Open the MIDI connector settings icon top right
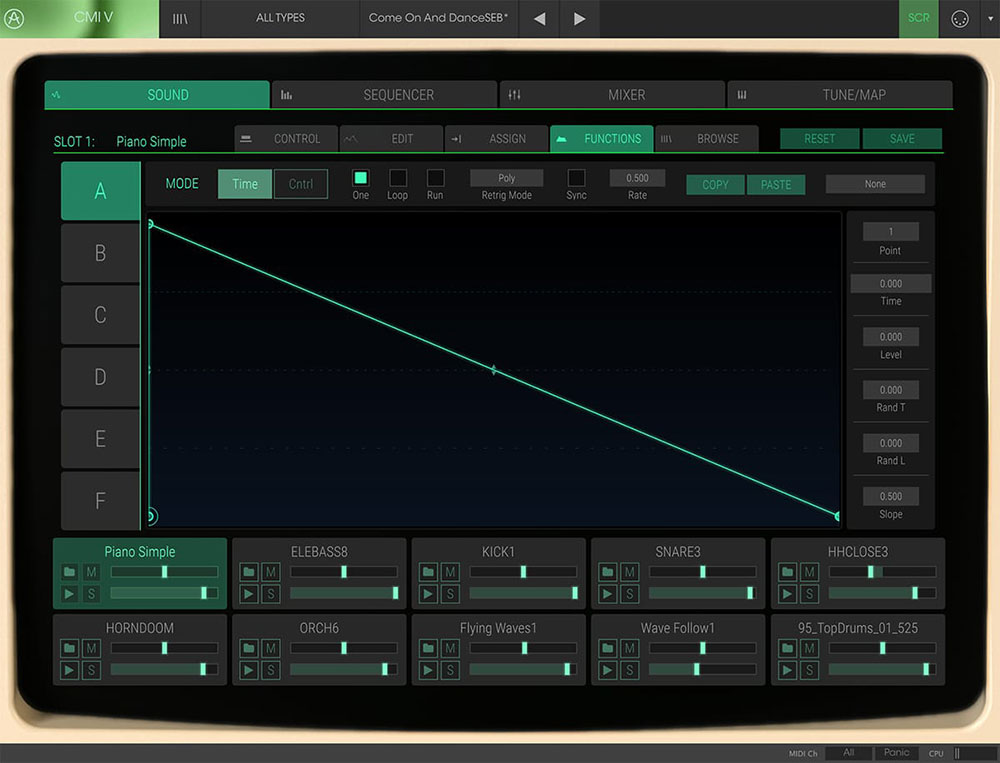 click(x=957, y=18)
